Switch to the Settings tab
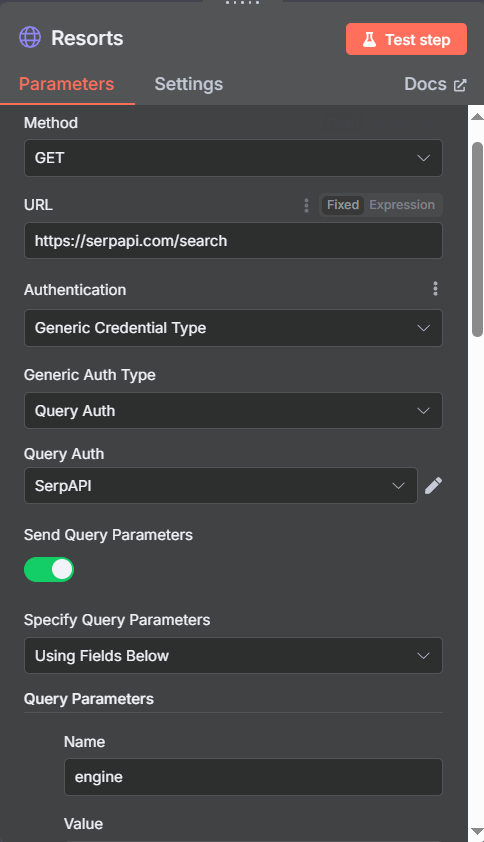Viewport: 484px width, 842px height. click(x=189, y=84)
